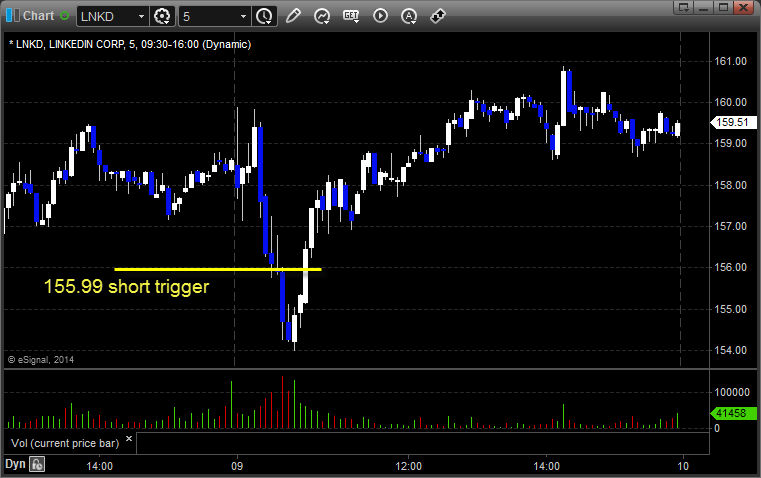
Task: Open the circled A icon menu
Action: (409, 16)
